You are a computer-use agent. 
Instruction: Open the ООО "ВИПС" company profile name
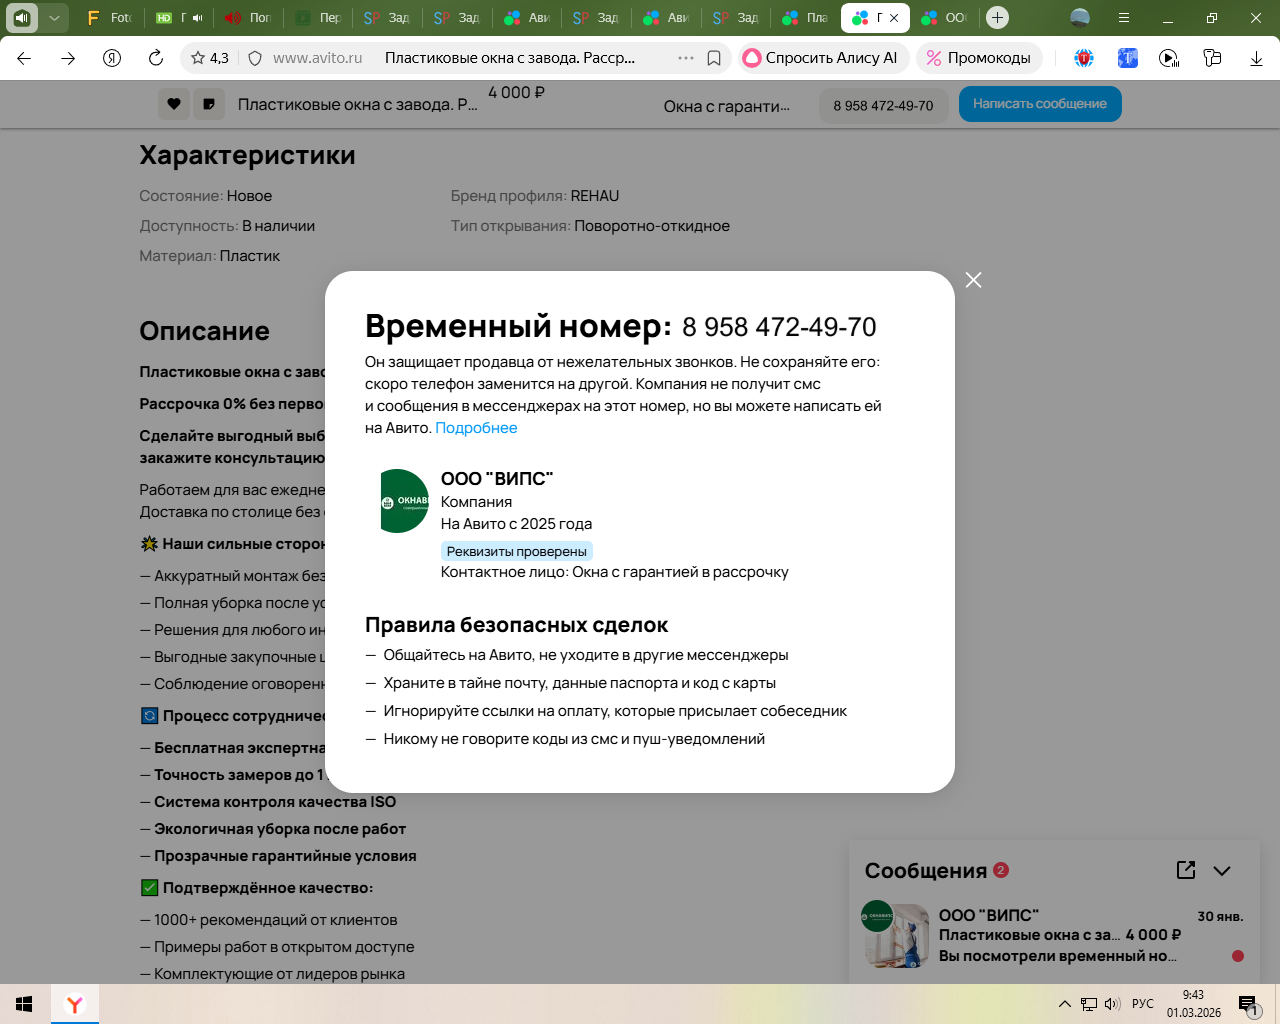[497, 479]
